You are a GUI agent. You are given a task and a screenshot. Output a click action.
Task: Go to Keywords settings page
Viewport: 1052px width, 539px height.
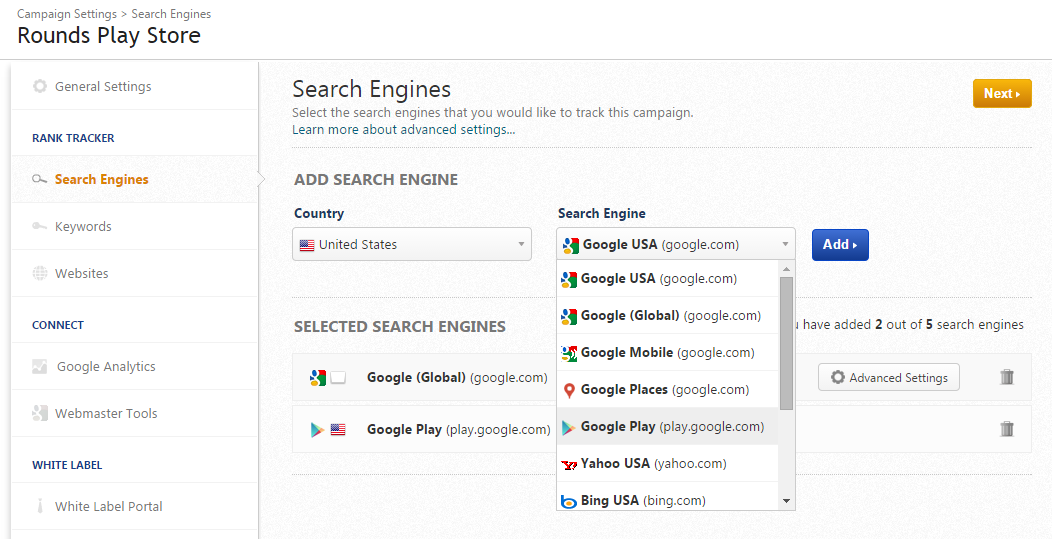coord(83,226)
